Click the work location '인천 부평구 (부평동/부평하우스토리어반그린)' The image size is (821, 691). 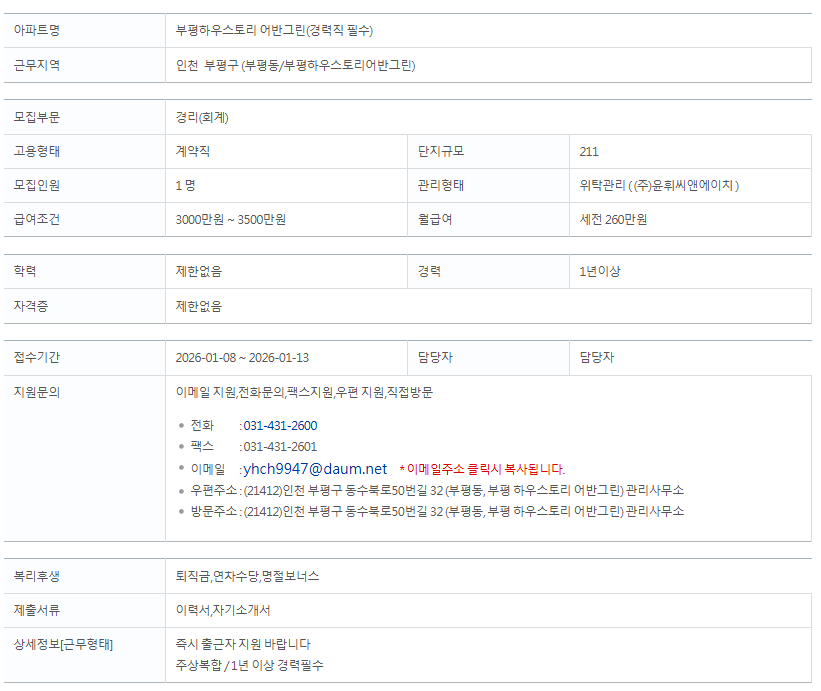tap(295, 65)
